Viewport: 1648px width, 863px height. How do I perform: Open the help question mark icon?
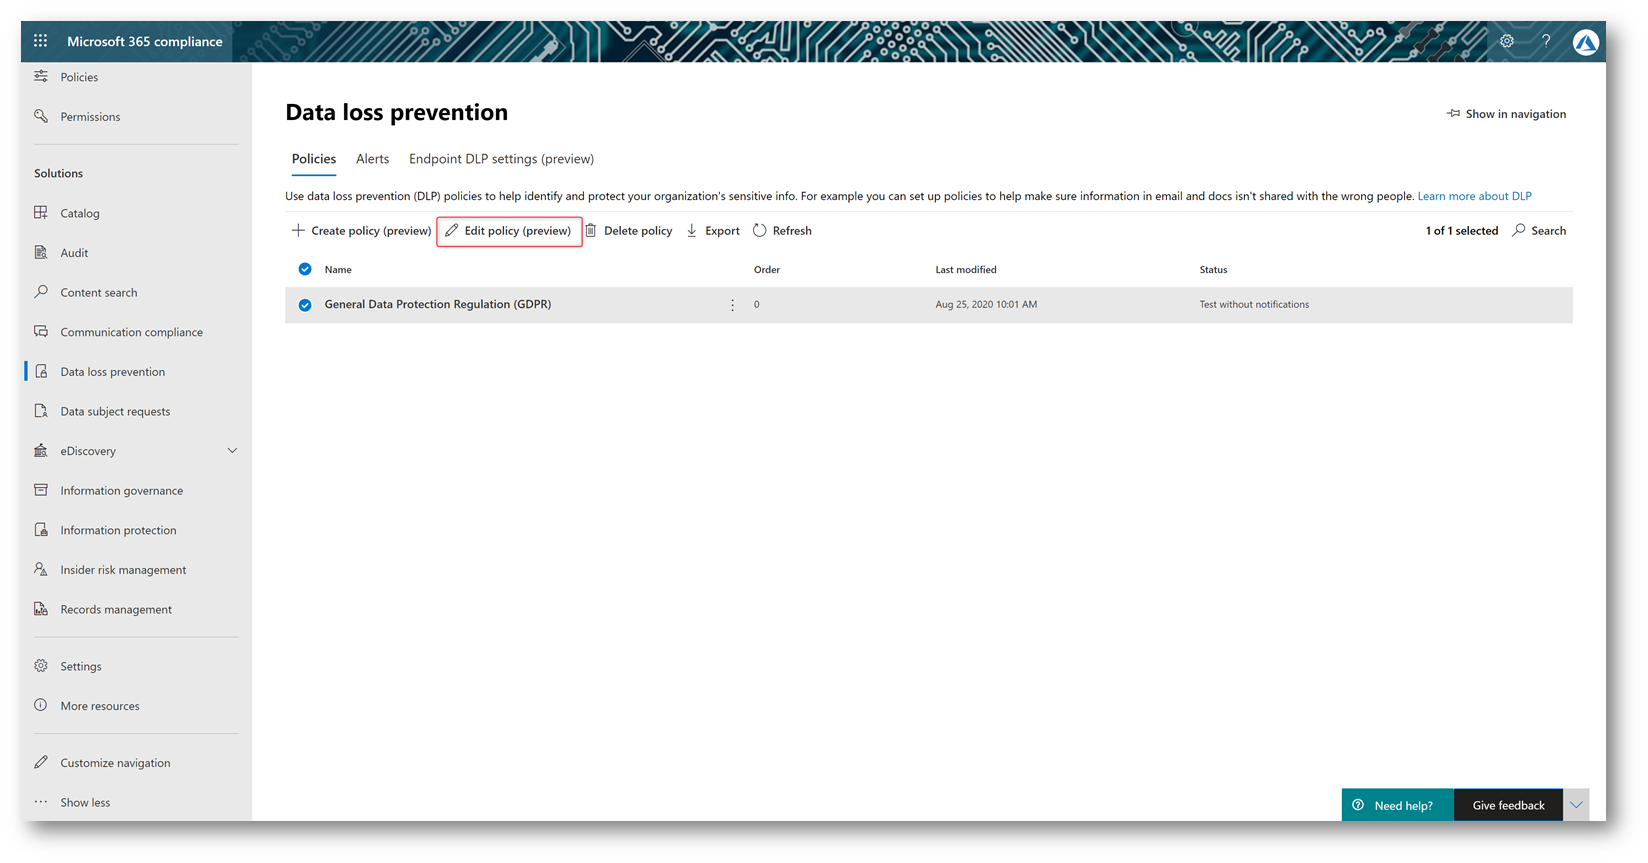(x=1546, y=41)
